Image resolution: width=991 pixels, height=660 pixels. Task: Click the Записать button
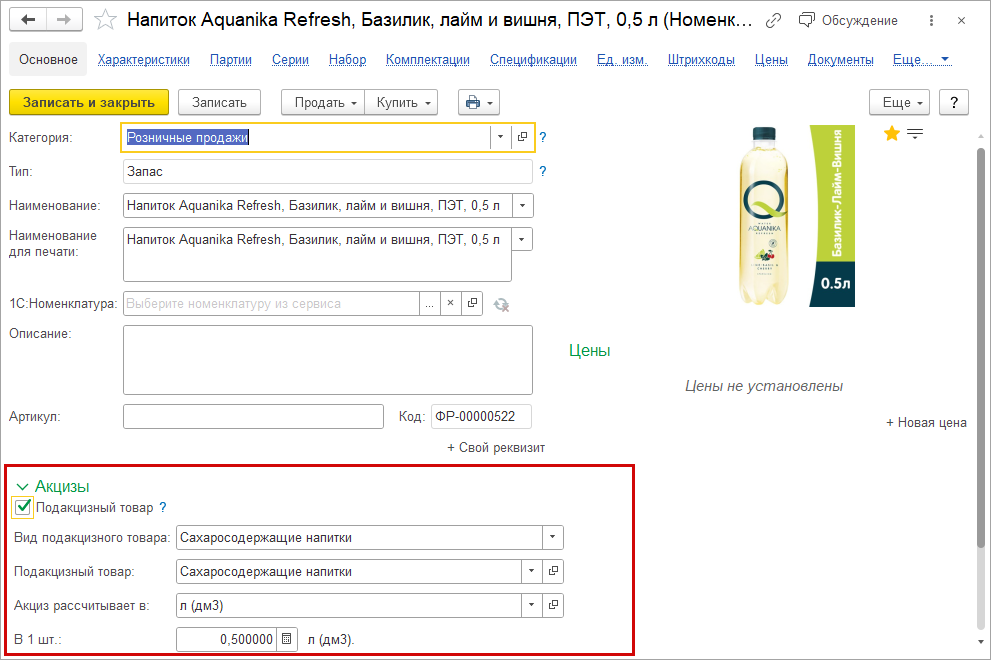point(219,102)
